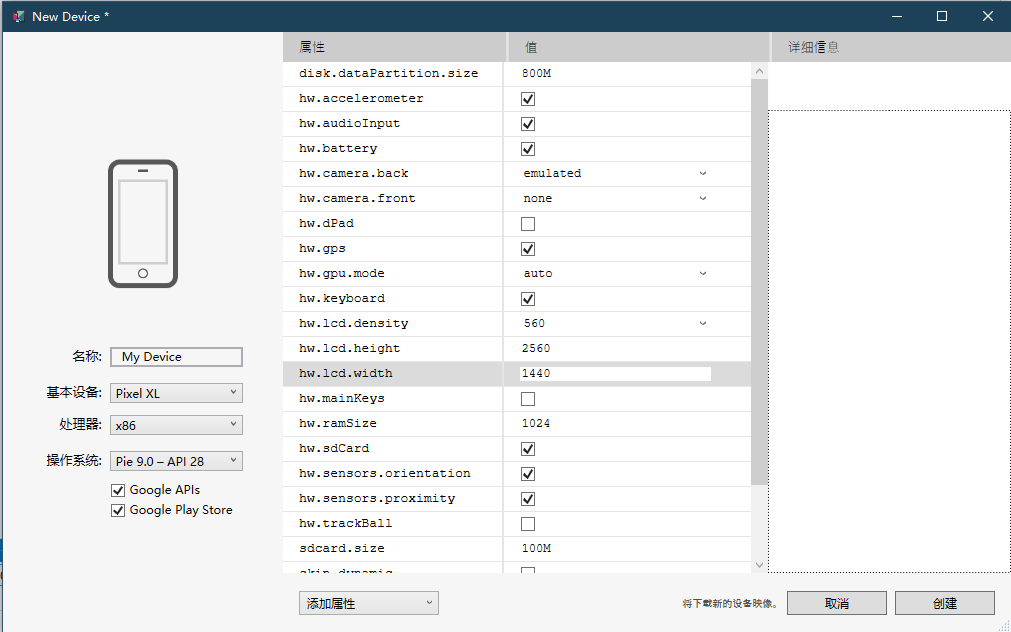This screenshot has width=1011, height=632.
Task: Click the 取消 button
Action: [x=836, y=603]
